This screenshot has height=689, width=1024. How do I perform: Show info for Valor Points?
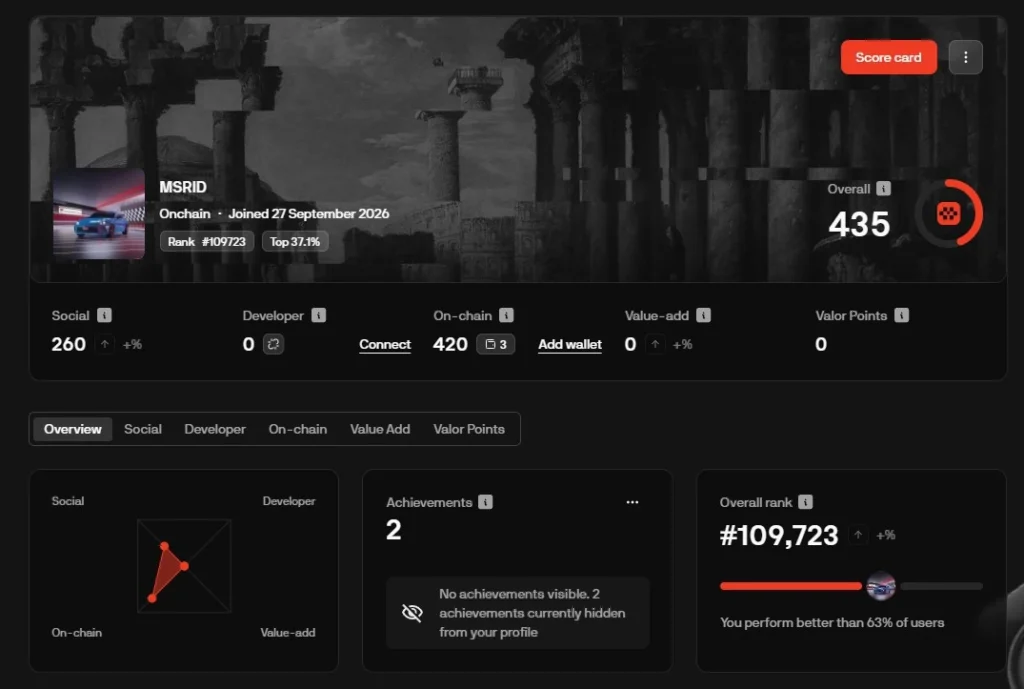pos(901,315)
